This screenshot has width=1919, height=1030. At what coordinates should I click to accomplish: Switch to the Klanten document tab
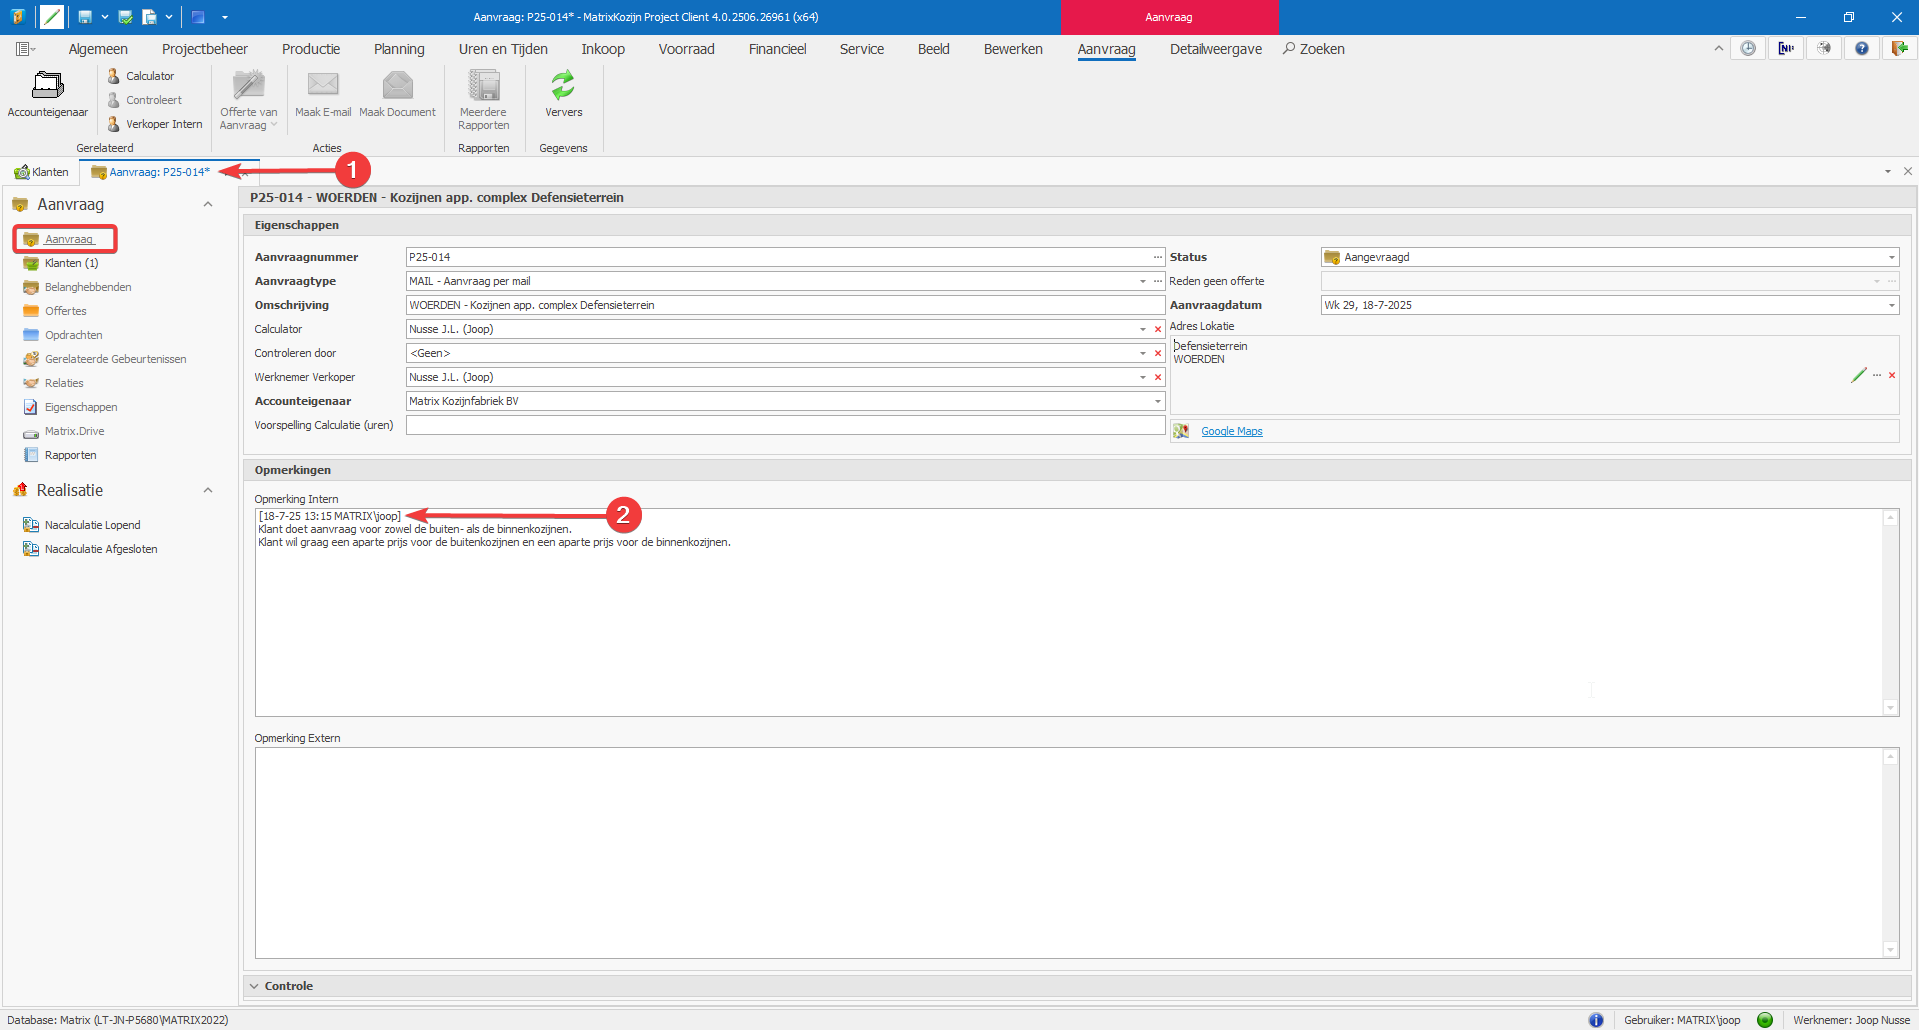point(42,172)
